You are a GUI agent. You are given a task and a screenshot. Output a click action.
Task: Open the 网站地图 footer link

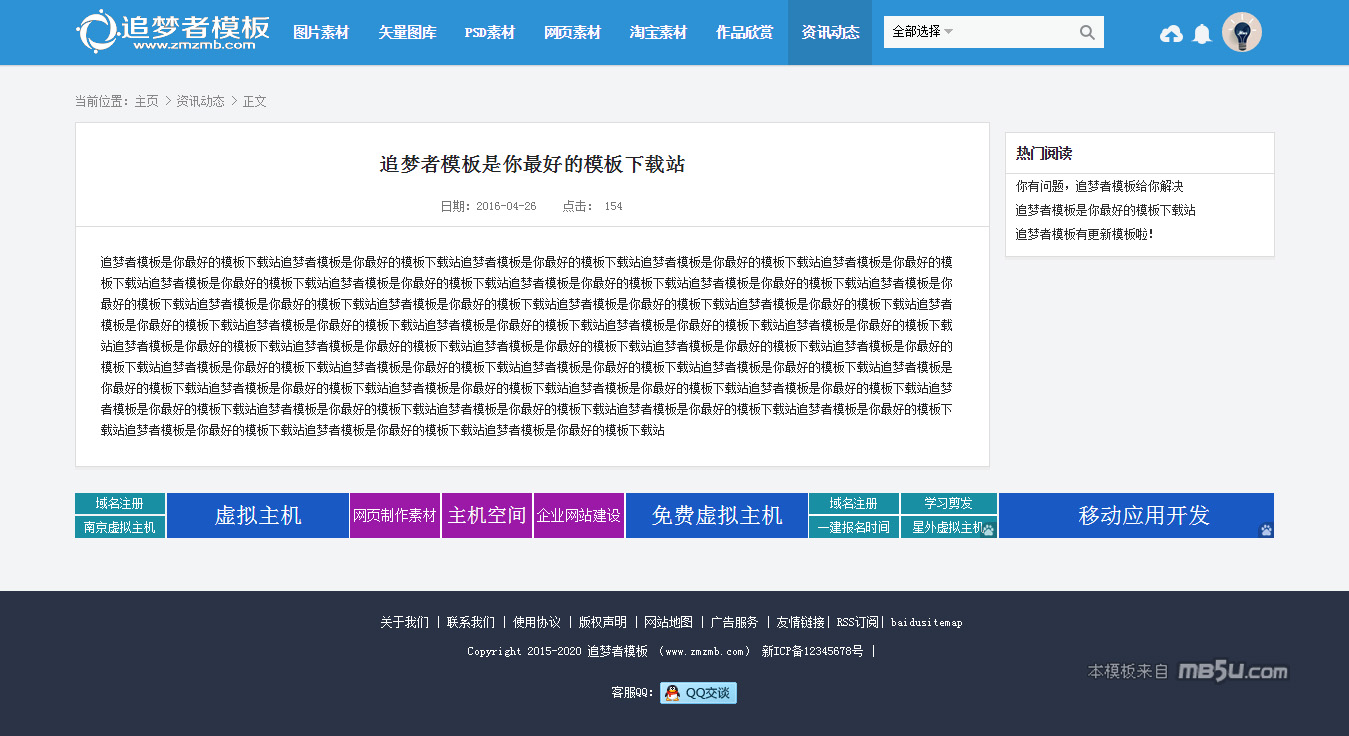668,622
